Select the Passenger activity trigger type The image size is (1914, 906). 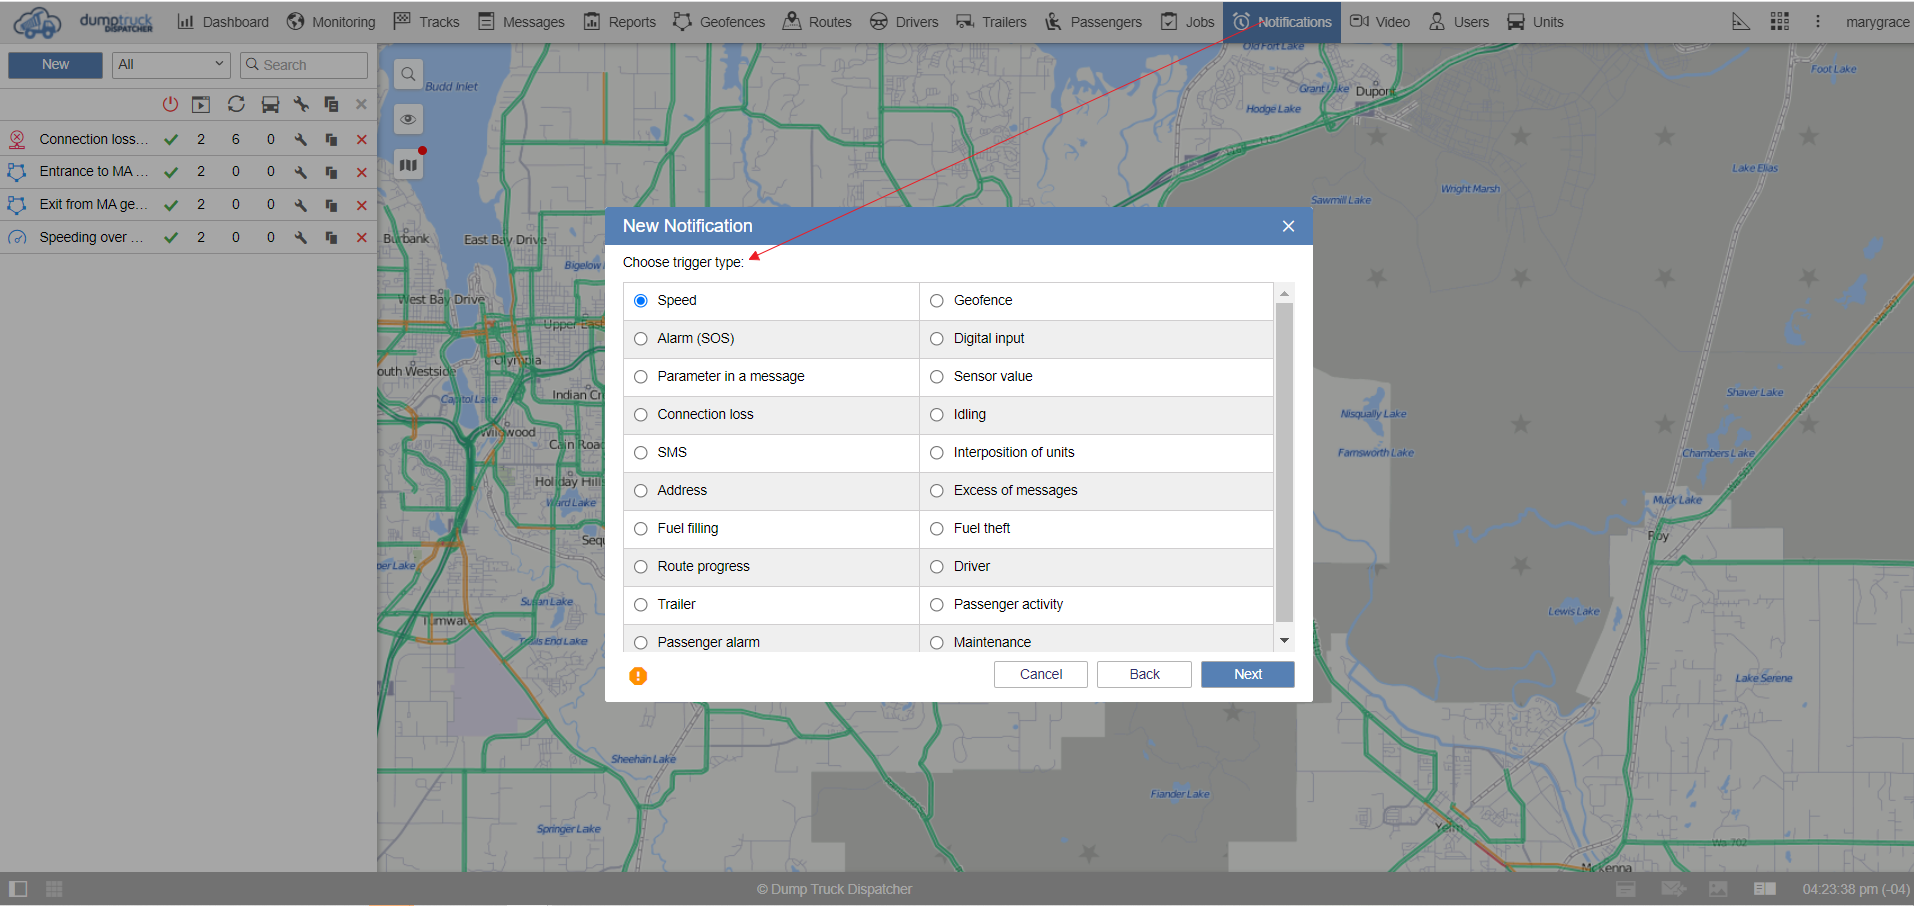coord(937,605)
